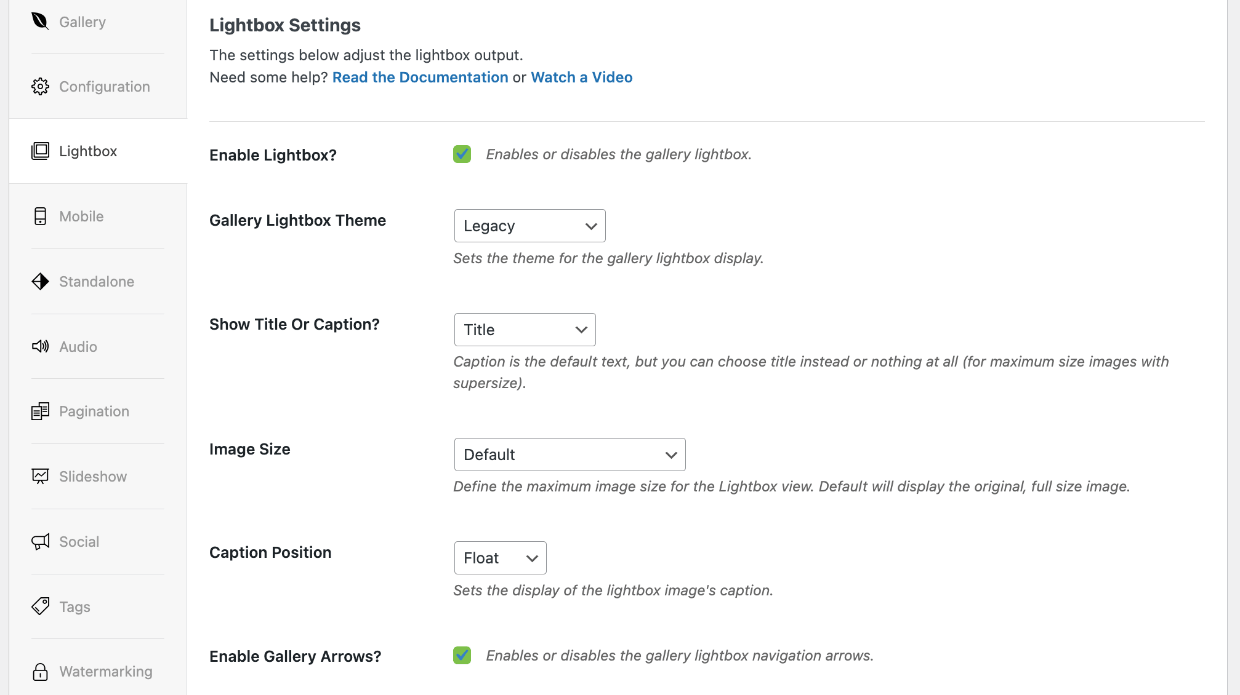Viewport: 1240px width, 695px height.
Task: Click the Configuration gear icon
Action: [x=40, y=86]
